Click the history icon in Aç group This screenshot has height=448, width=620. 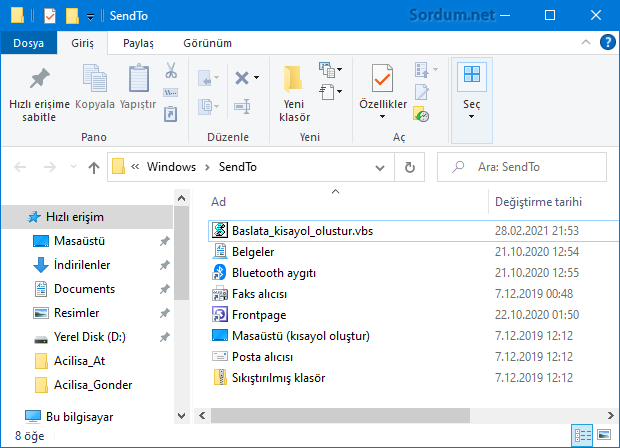coord(421,114)
